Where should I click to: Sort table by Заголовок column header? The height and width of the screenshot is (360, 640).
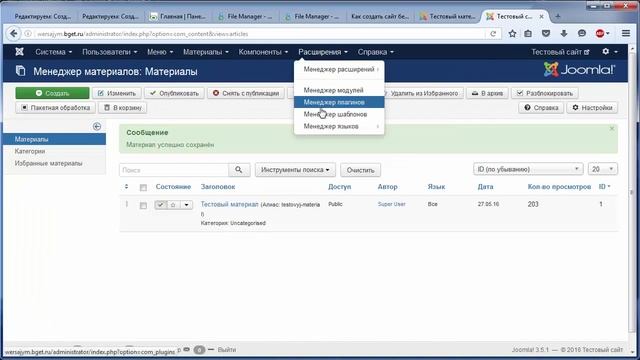coord(218,187)
